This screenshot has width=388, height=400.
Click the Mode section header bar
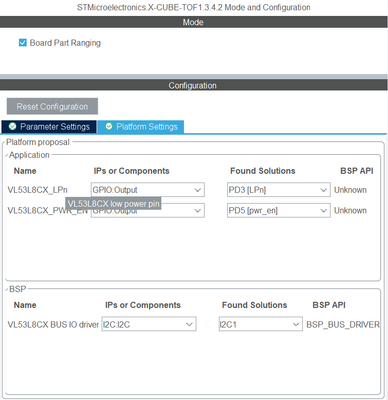point(194,22)
